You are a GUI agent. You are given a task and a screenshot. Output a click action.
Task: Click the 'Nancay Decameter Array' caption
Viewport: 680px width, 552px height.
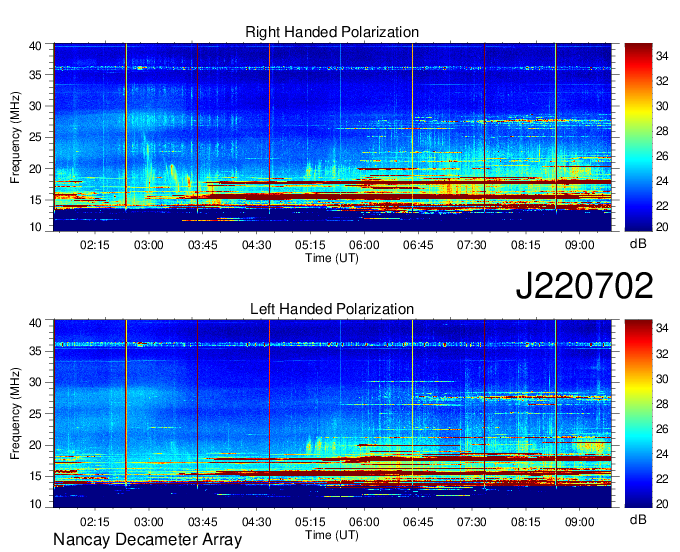click(x=147, y=540)
